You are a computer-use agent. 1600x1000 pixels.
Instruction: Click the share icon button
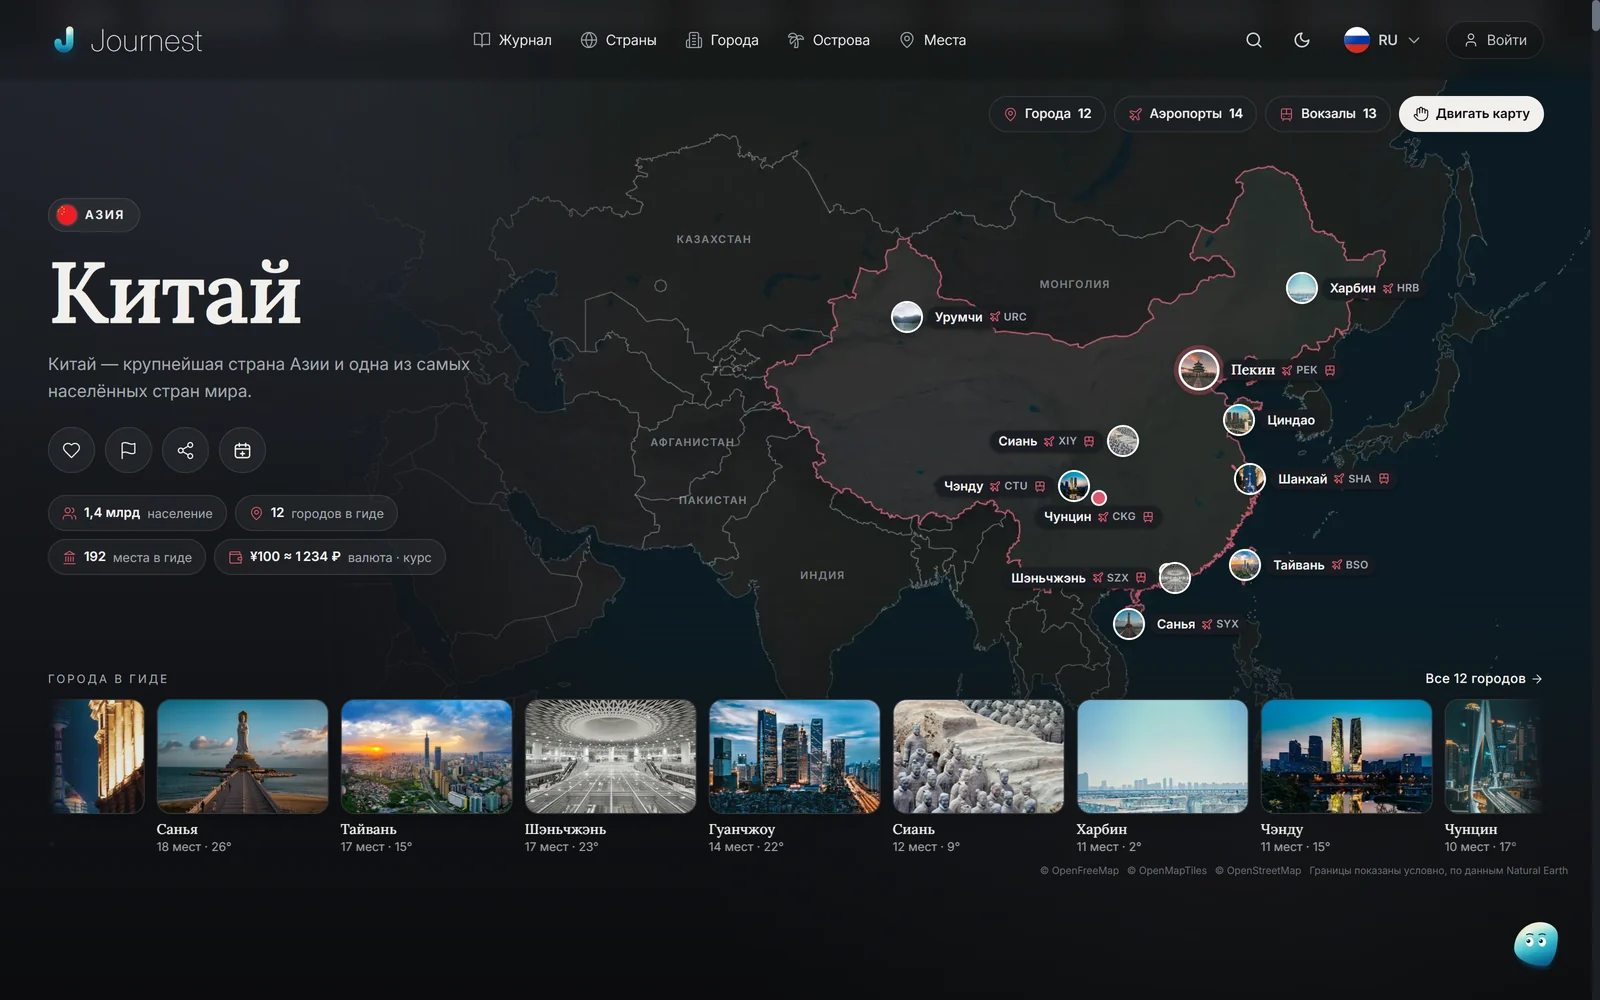[x=185, y=450]
